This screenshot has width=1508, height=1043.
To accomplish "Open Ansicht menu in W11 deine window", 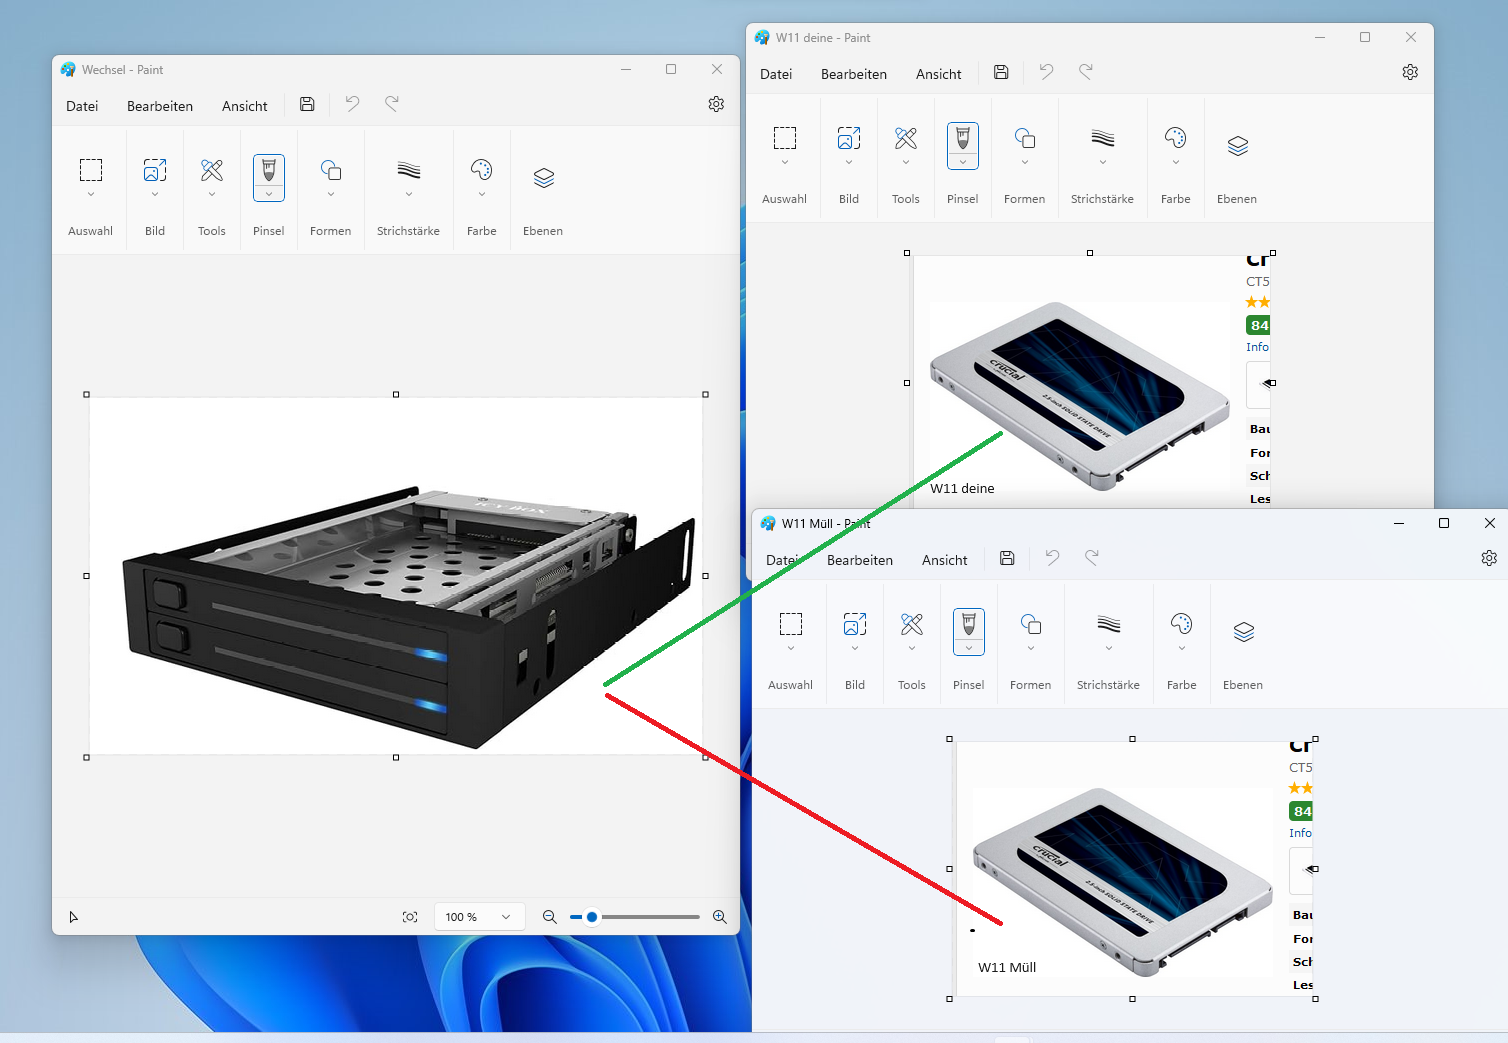I will [x=939, y=74].
